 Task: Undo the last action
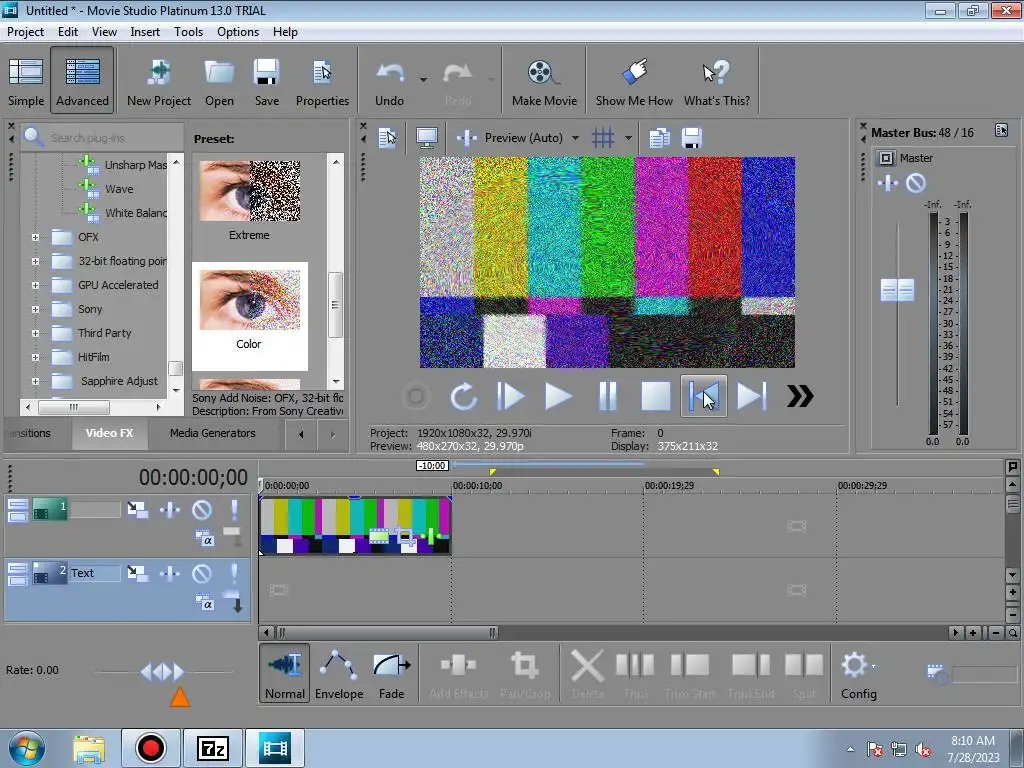coord(389,82)
